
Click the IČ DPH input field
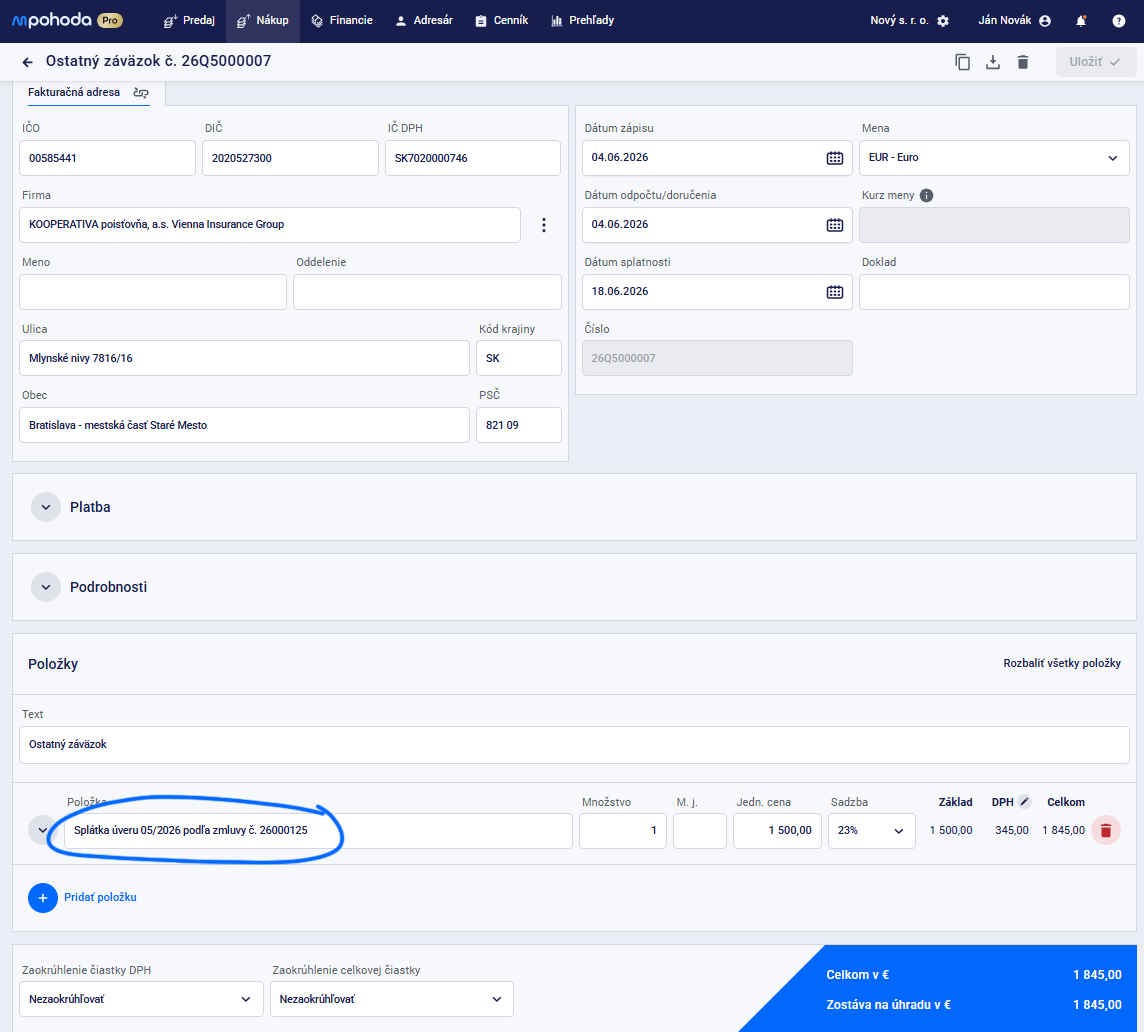[x=473, y=158]
